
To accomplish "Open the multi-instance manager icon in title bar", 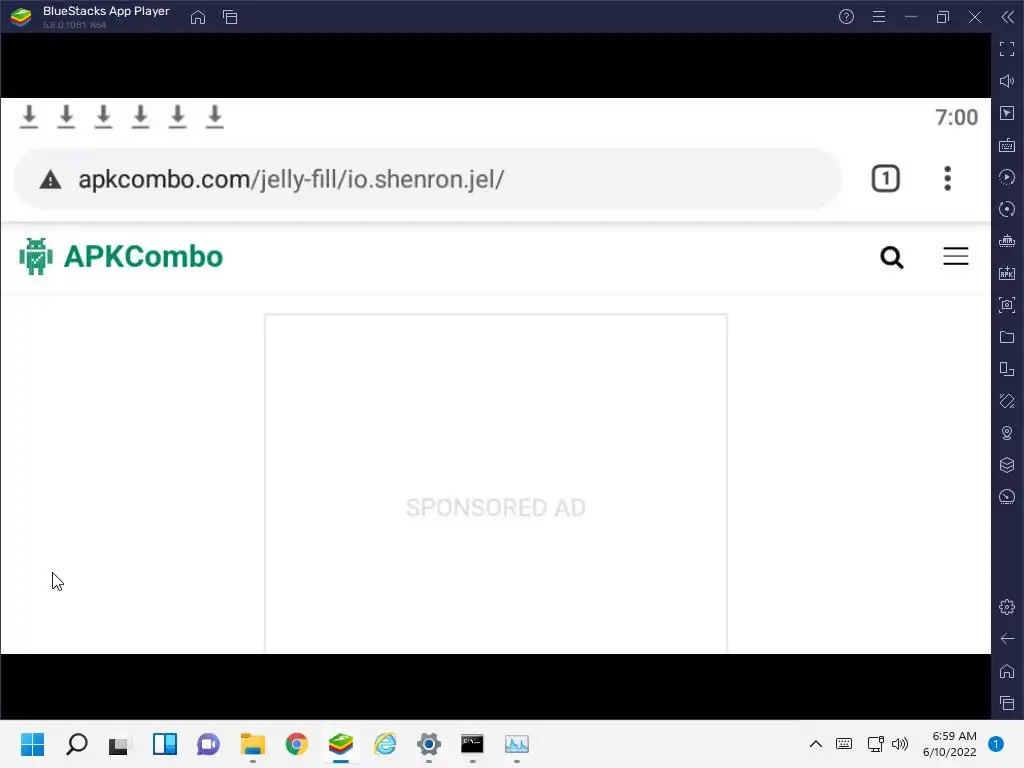I will coord(230,17).
